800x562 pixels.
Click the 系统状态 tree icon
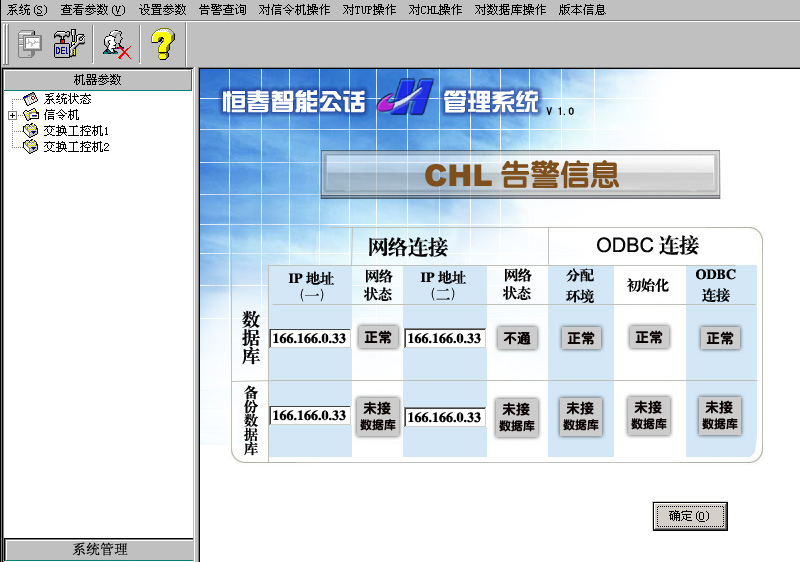31,98
